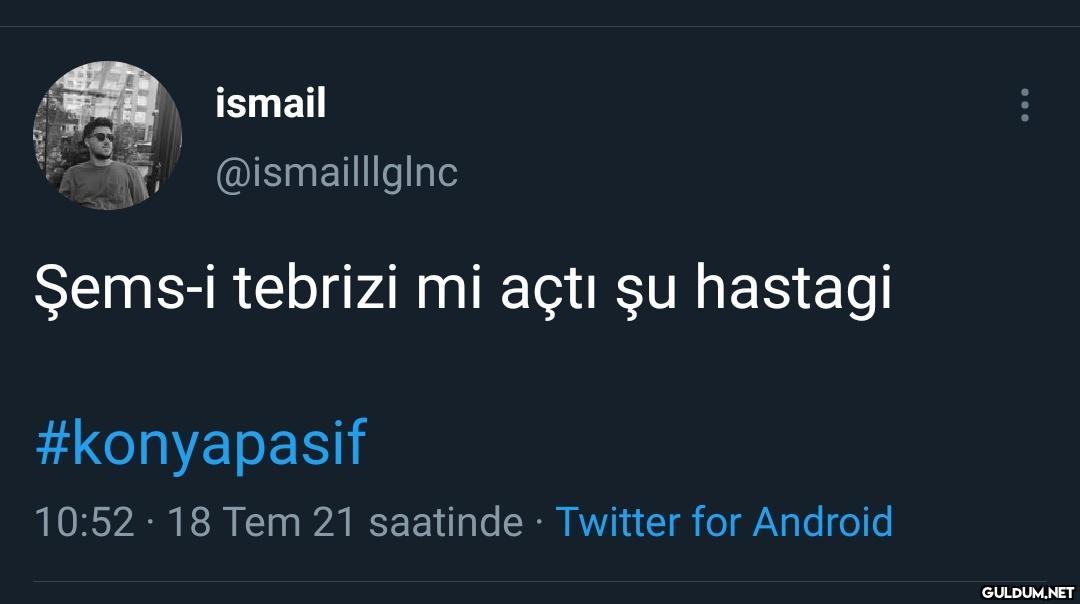Open the three-dot more options menu
The height and width of the screenshot is (604, 1080).
1024,105
